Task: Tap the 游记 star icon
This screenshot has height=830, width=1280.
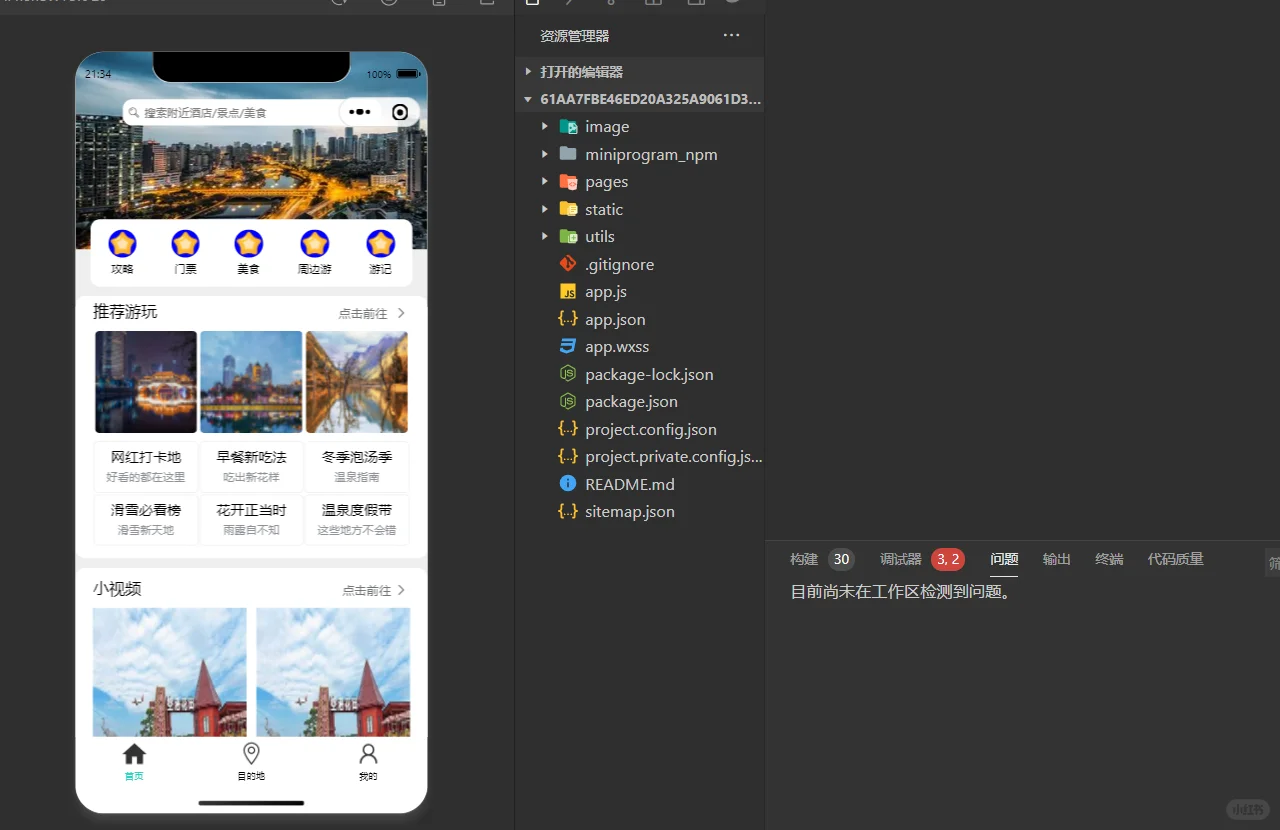Action: (380, 244)
